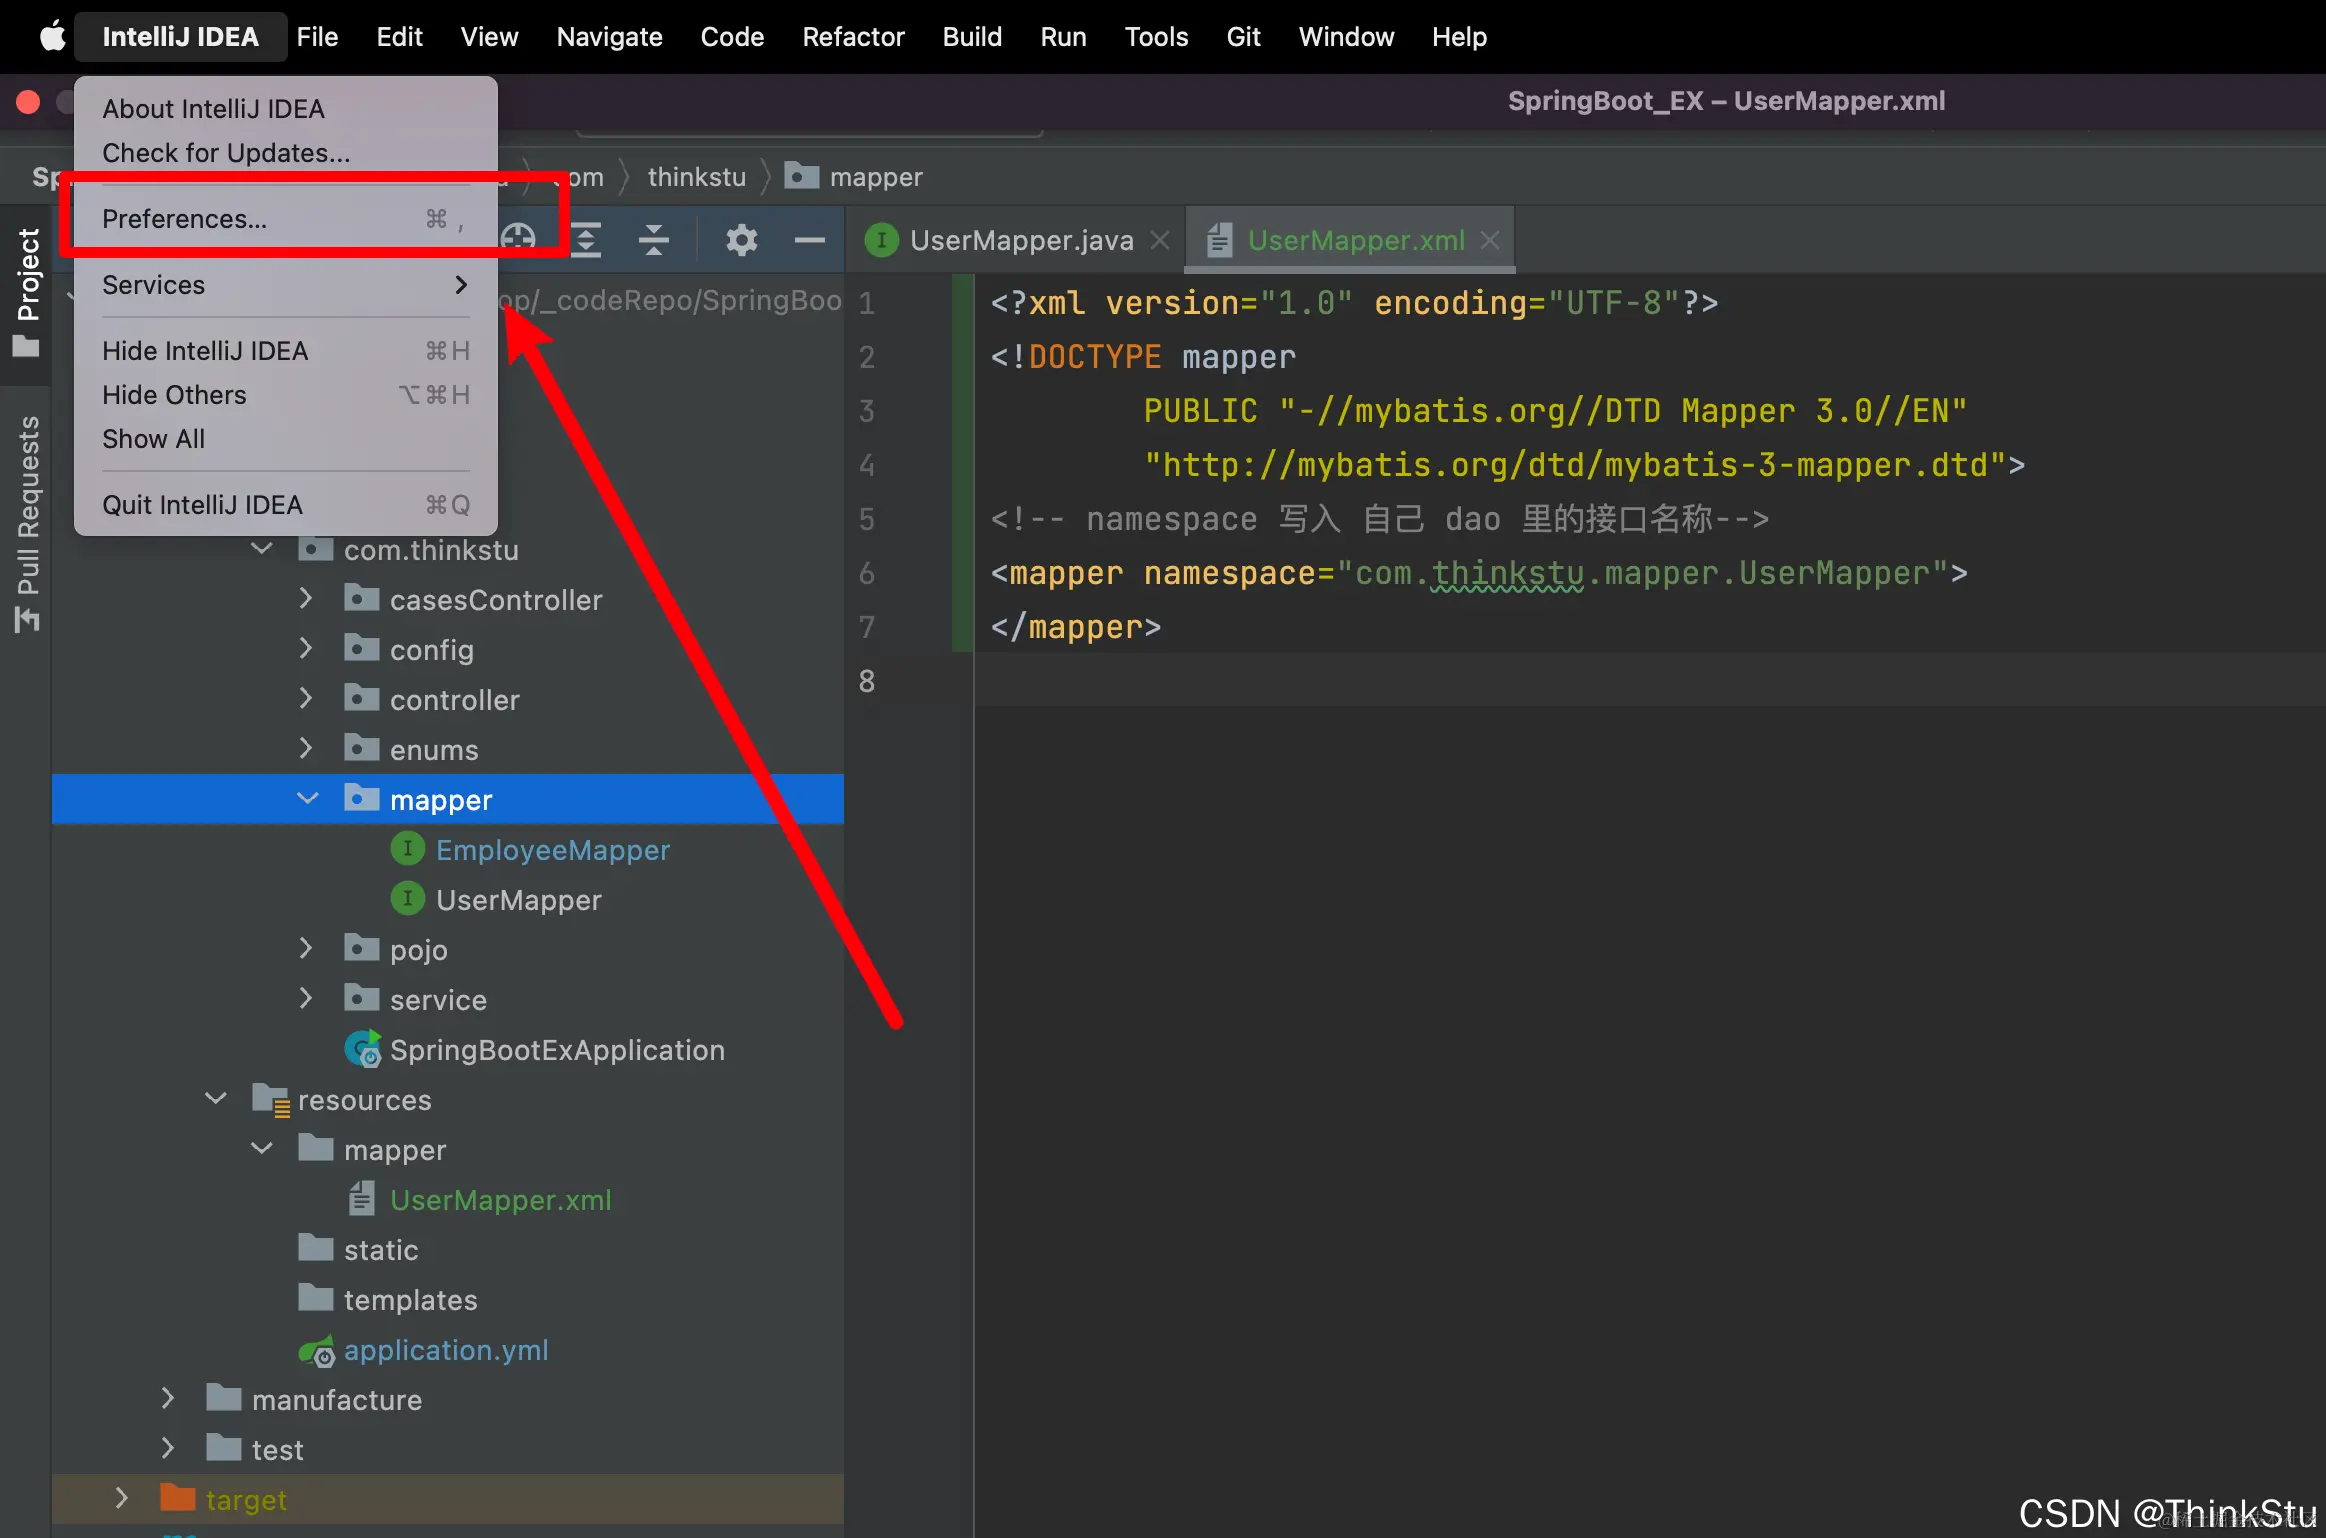Click Check for Updates... menu entry
Screen dimensions: 2326x1538
[226, 153]
